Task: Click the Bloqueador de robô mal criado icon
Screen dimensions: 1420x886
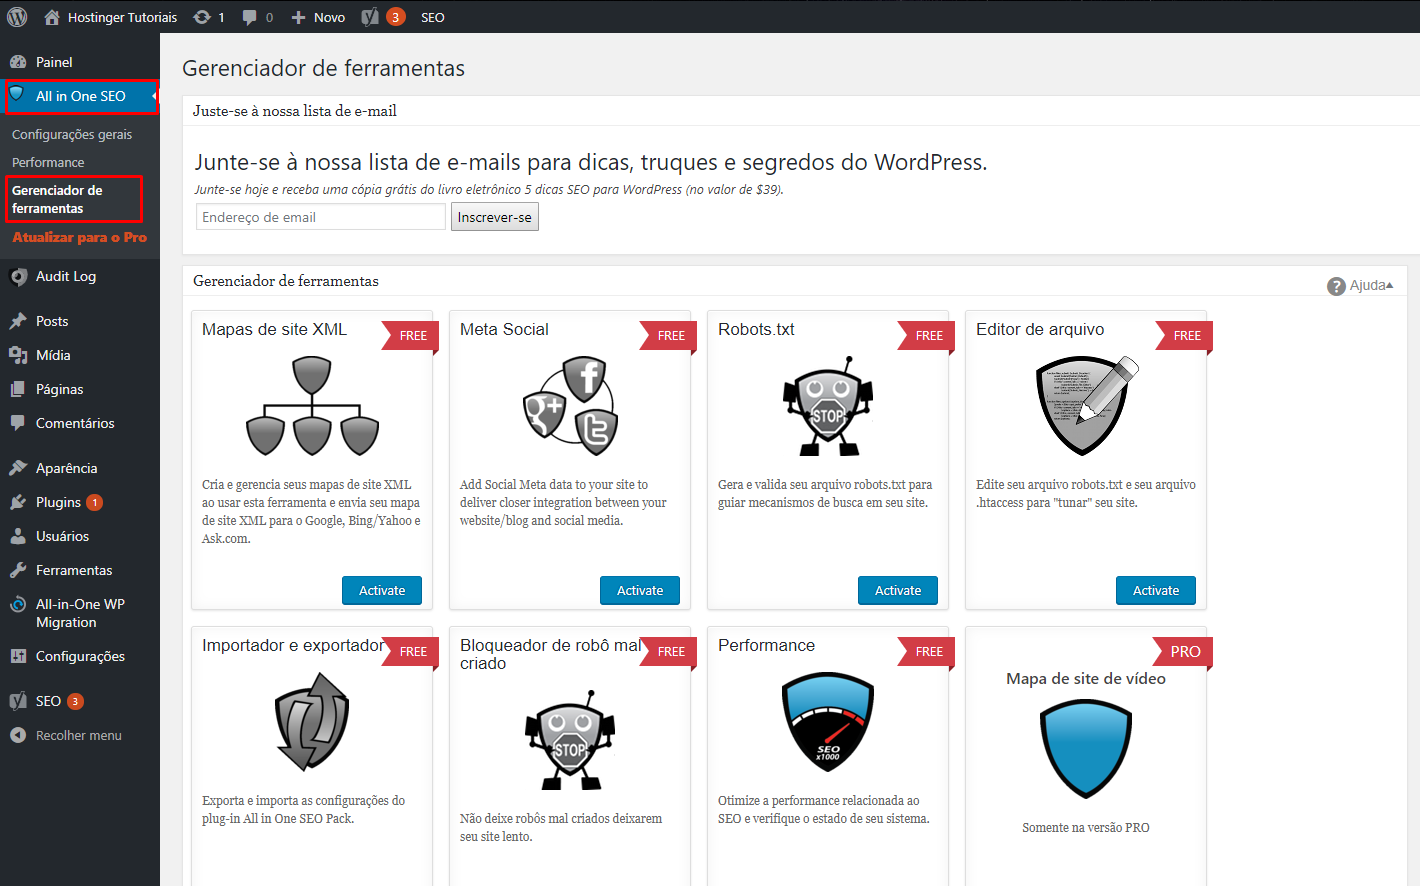Action: pos(570,740)
